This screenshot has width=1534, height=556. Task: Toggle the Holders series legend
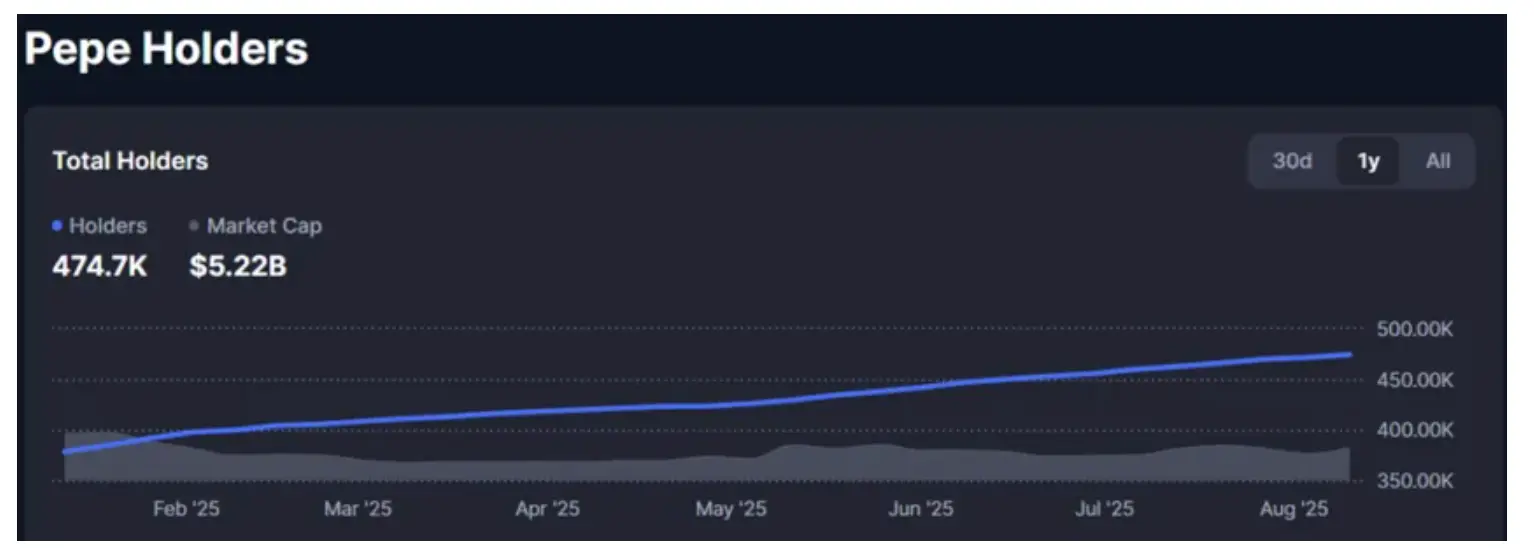click(100, 226)
